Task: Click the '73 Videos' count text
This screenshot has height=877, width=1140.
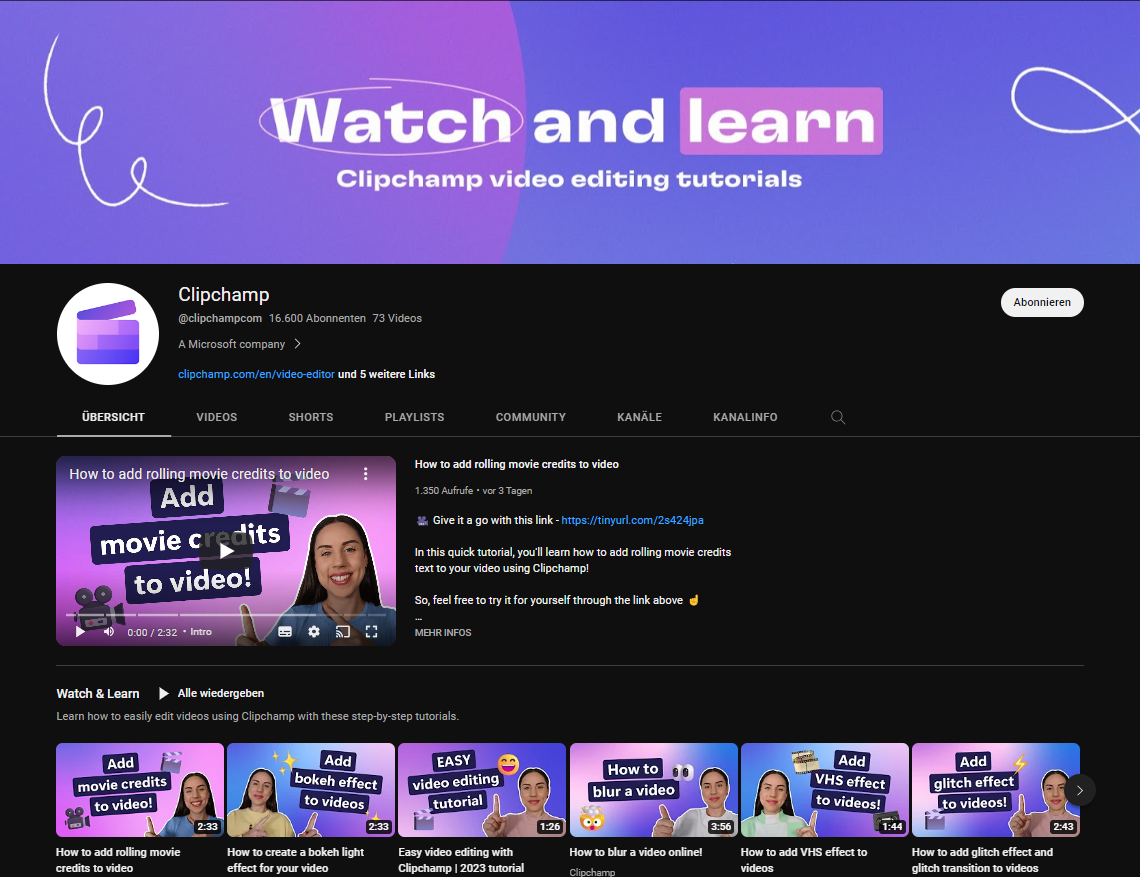Action: coord(397,319)
